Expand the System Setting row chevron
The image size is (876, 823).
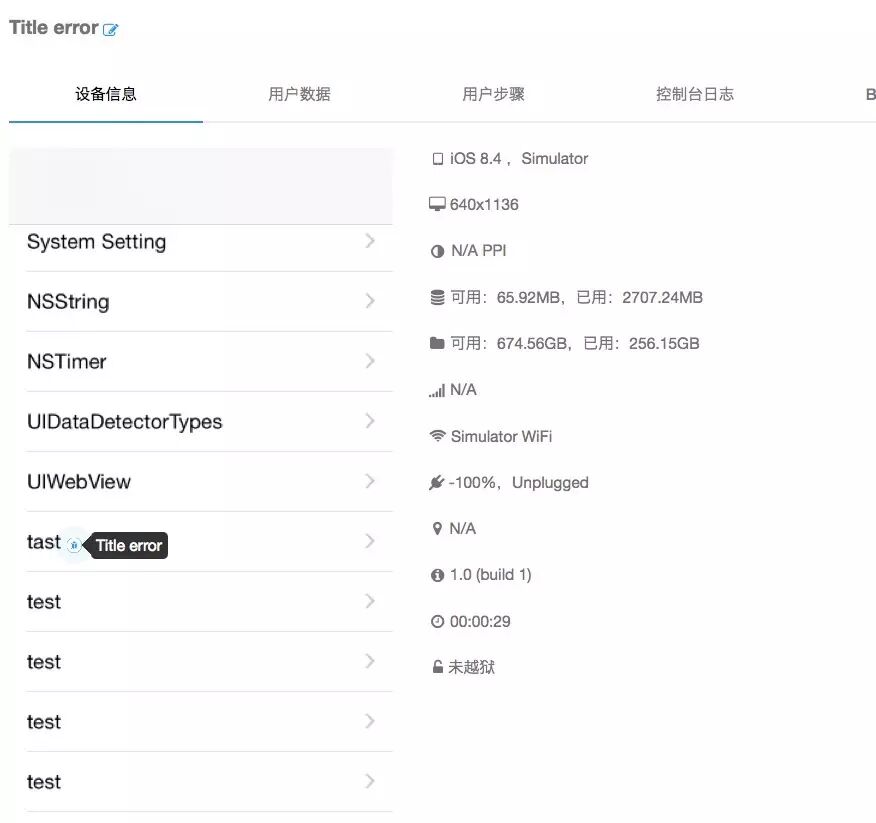[370, 241]
